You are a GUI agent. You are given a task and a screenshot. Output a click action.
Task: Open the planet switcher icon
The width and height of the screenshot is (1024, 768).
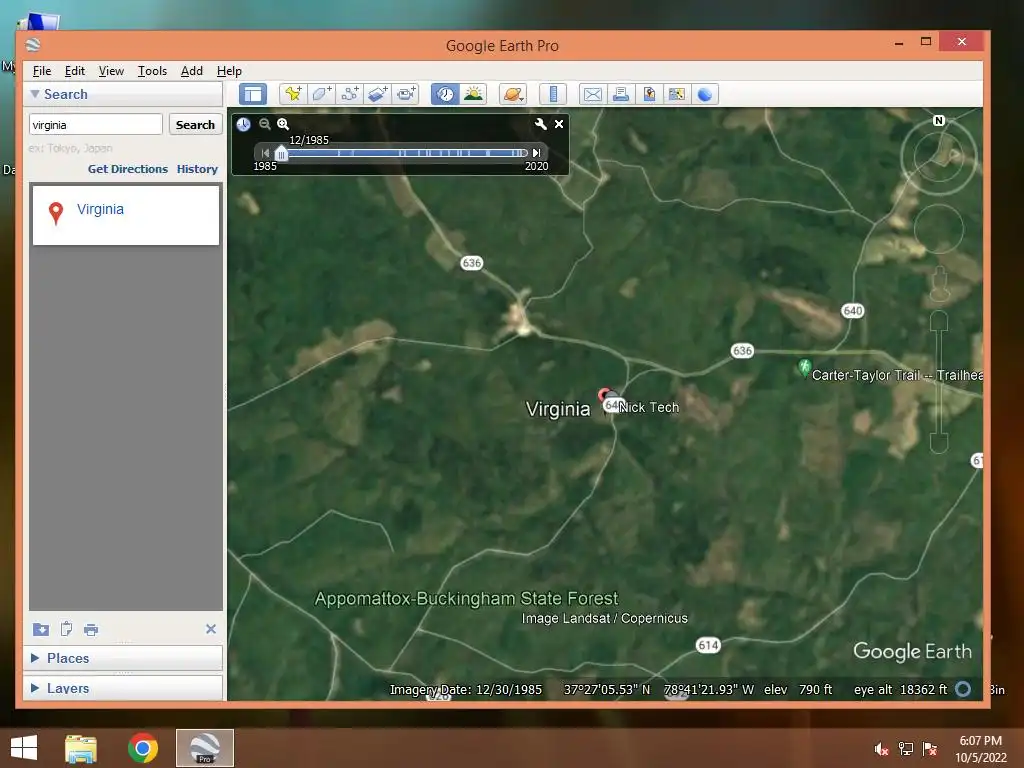(513, 94)
